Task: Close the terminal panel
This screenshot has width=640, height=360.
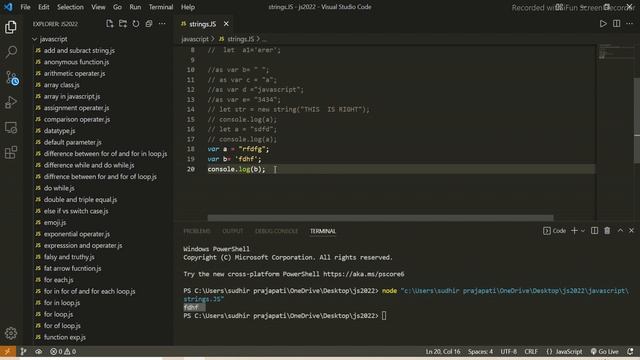Action: coord(631,231)
